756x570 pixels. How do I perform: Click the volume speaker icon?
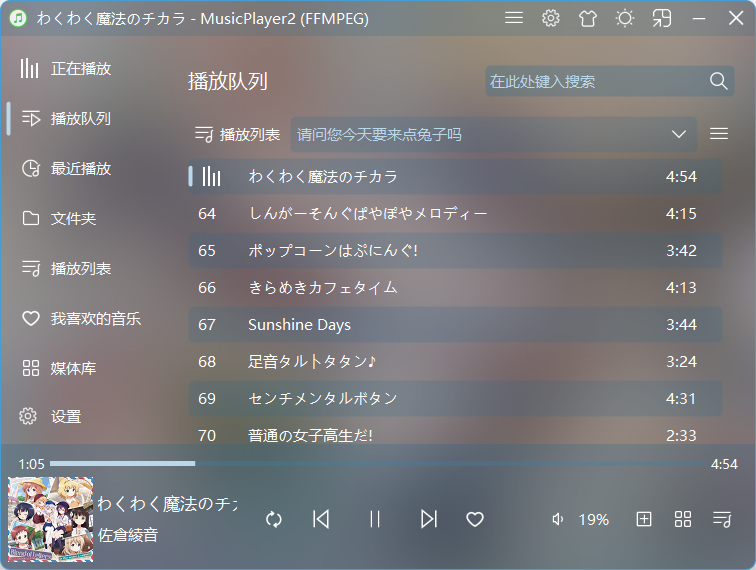point(558,519)
